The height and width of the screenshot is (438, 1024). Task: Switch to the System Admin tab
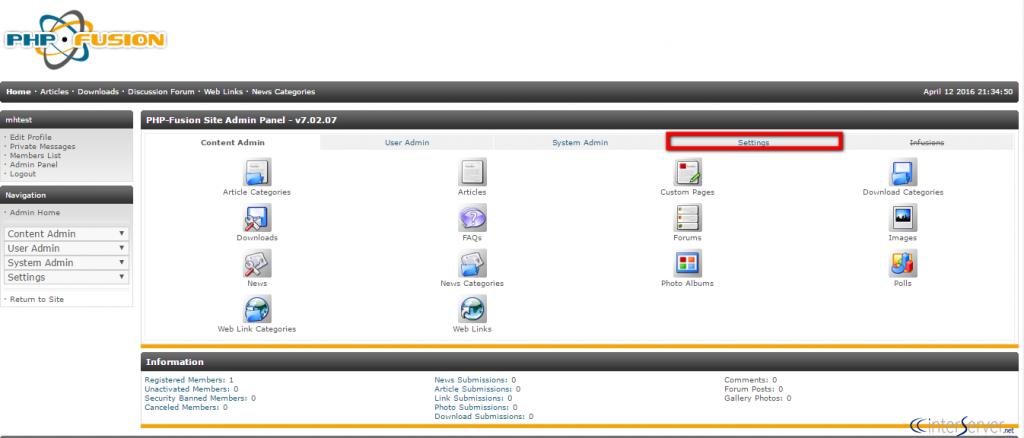coord(580,142)
